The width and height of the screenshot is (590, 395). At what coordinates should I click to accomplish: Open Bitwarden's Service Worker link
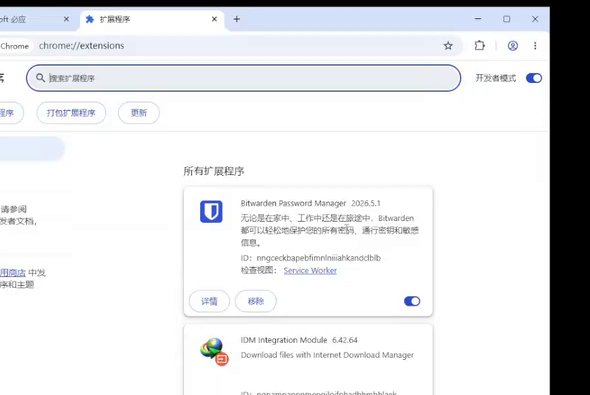click(x=310, y=270)
